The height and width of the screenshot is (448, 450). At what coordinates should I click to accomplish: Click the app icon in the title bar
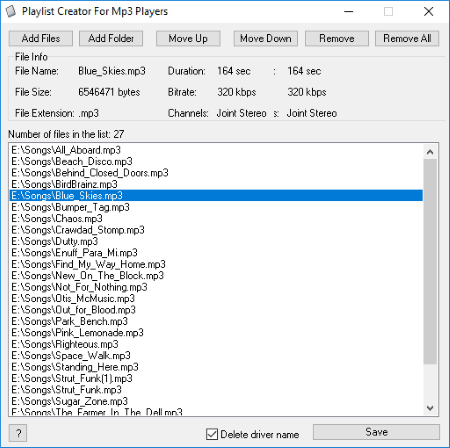tap(11, 11)
